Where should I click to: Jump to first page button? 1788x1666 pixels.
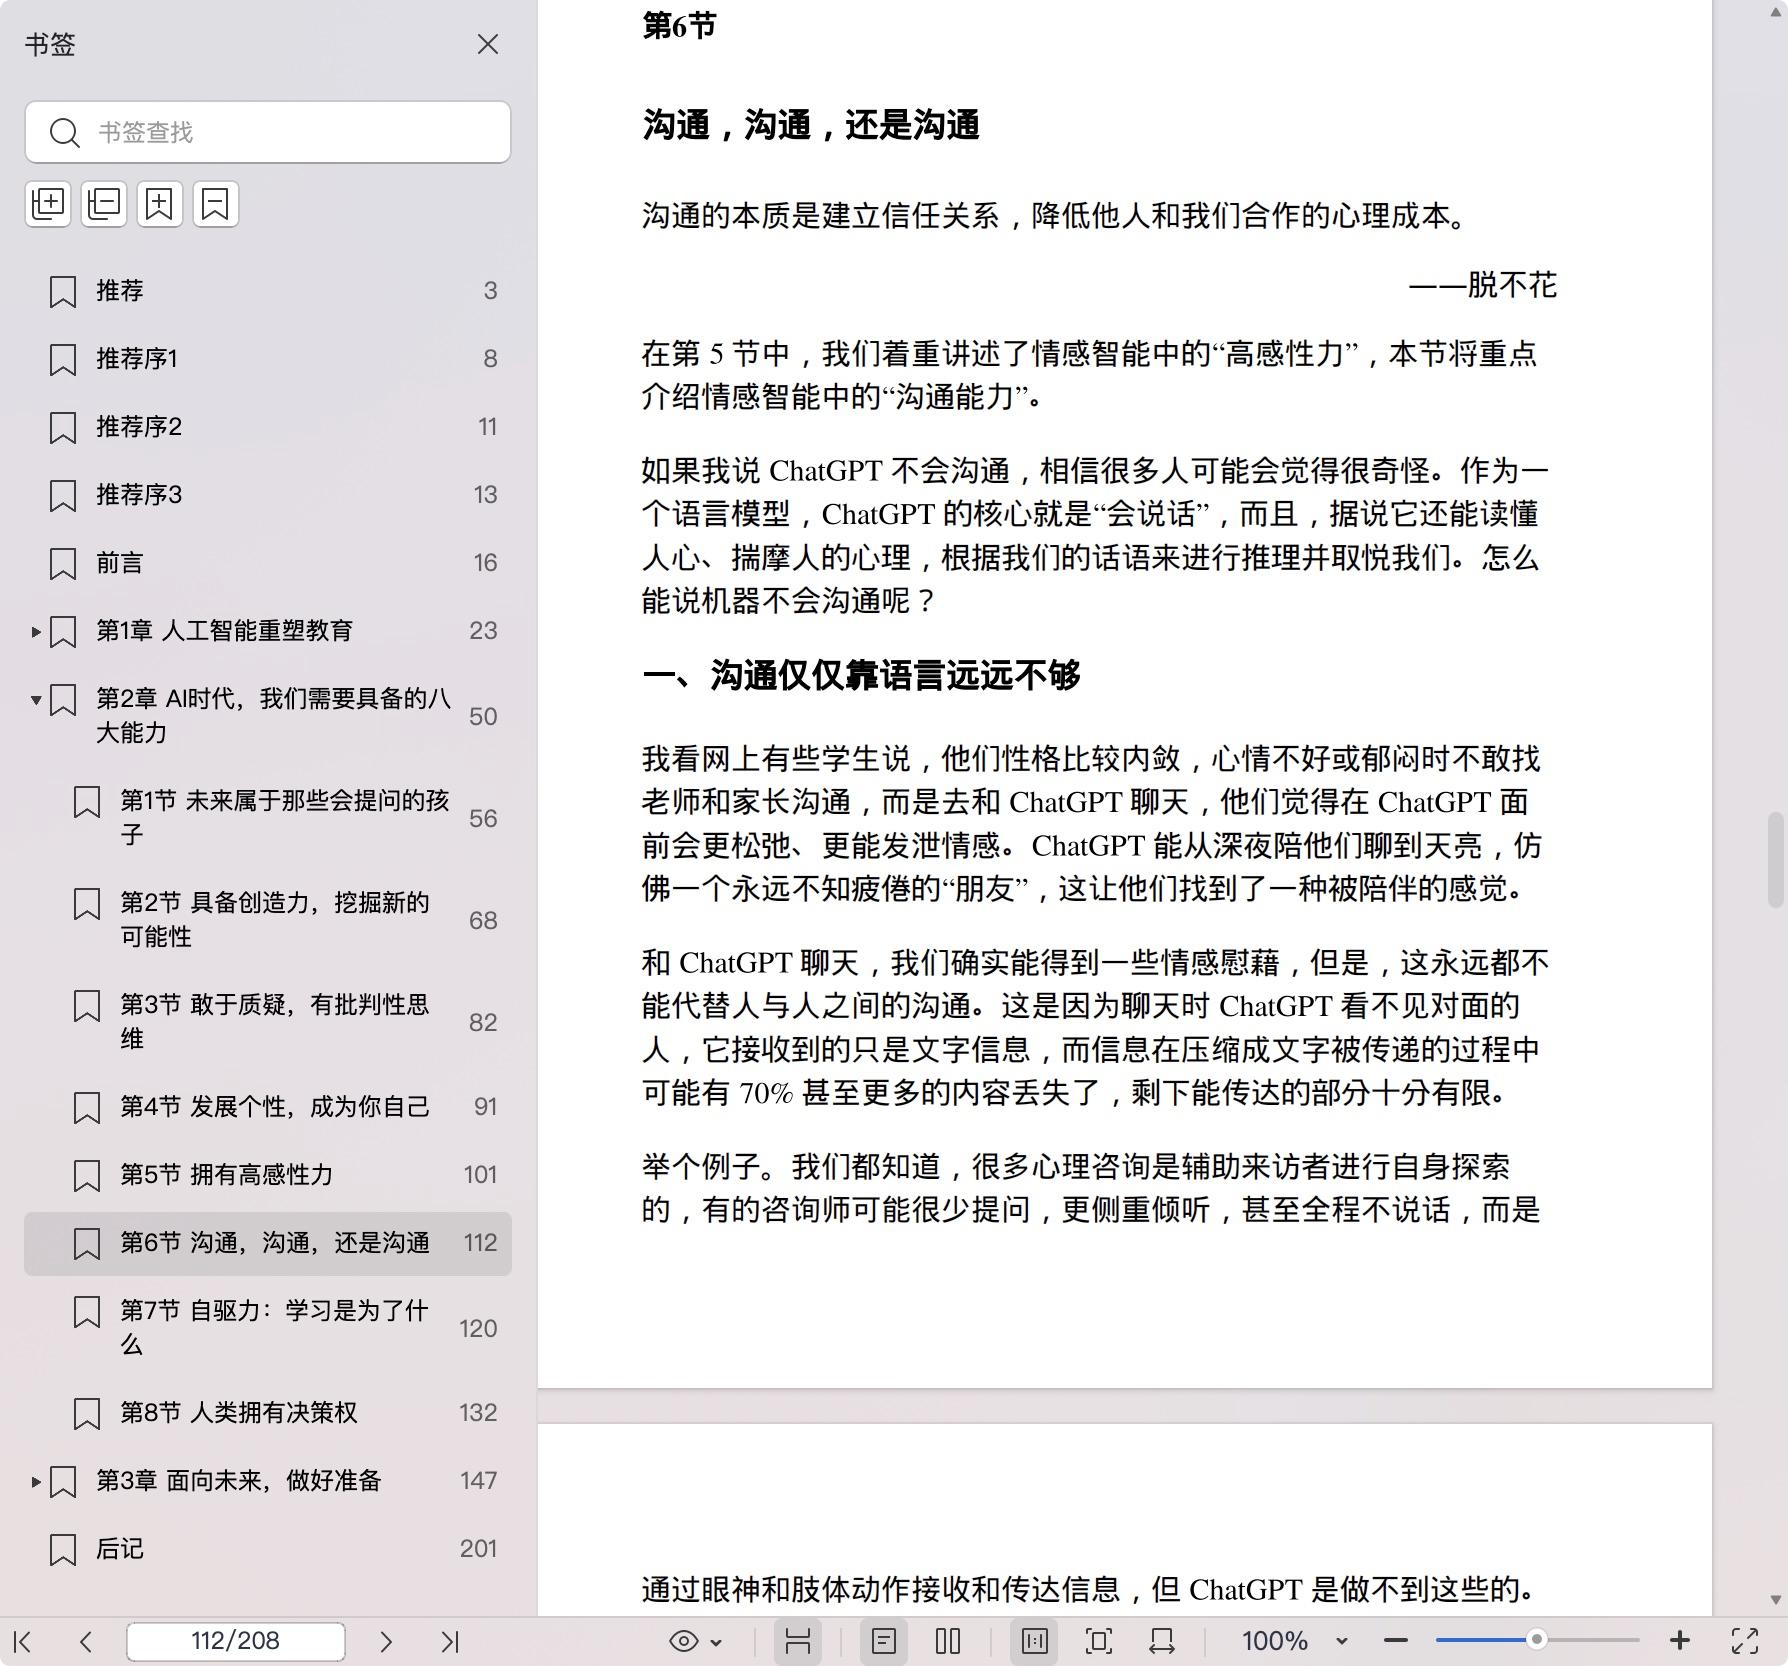coord(23,1641)
